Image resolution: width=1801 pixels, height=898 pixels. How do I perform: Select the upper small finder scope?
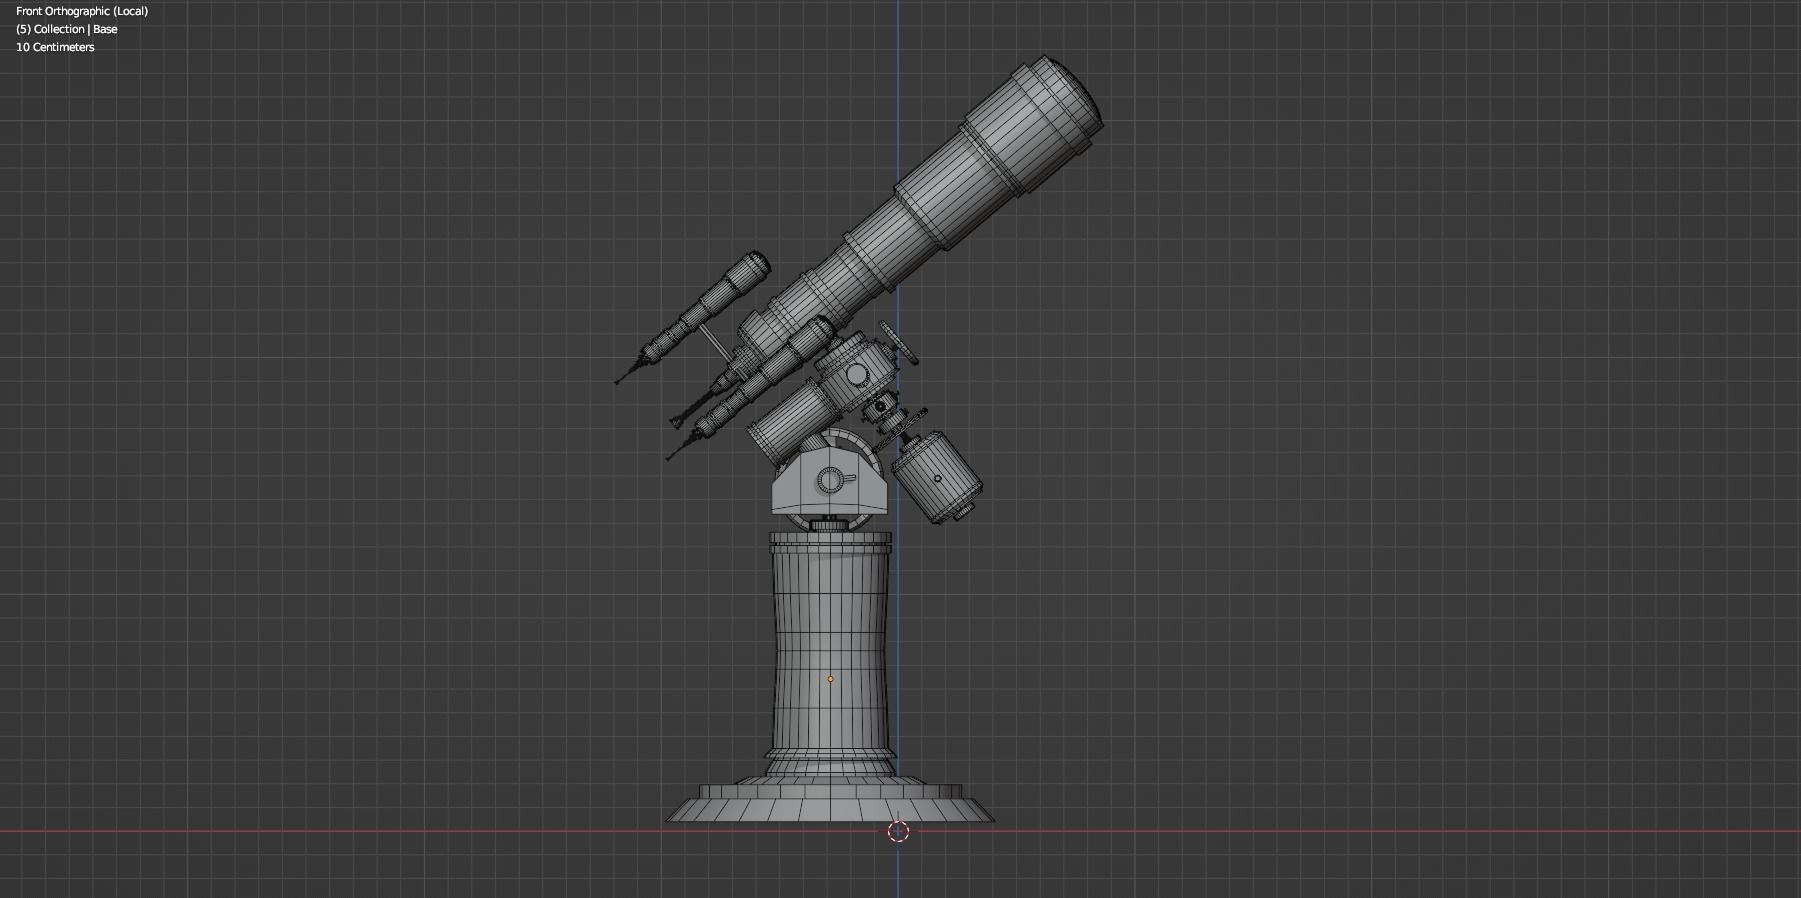695,317
